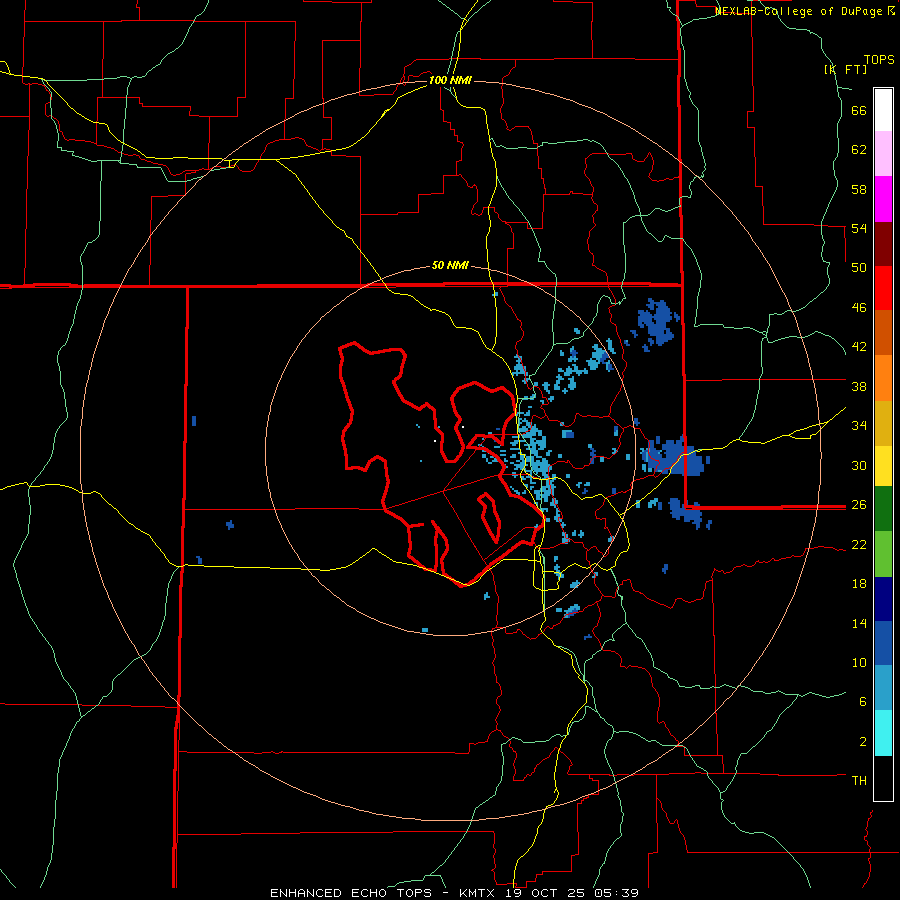Select the light pink legend color segment
Viewport: 900px width, 900px height.
[x=883, y=154]
